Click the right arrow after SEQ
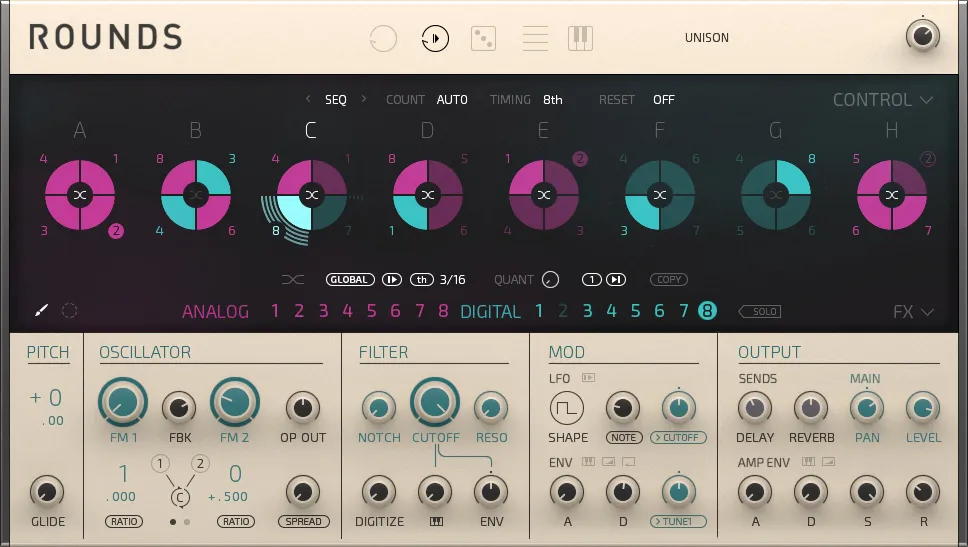The image size is (968, 547). click(364, 99)
